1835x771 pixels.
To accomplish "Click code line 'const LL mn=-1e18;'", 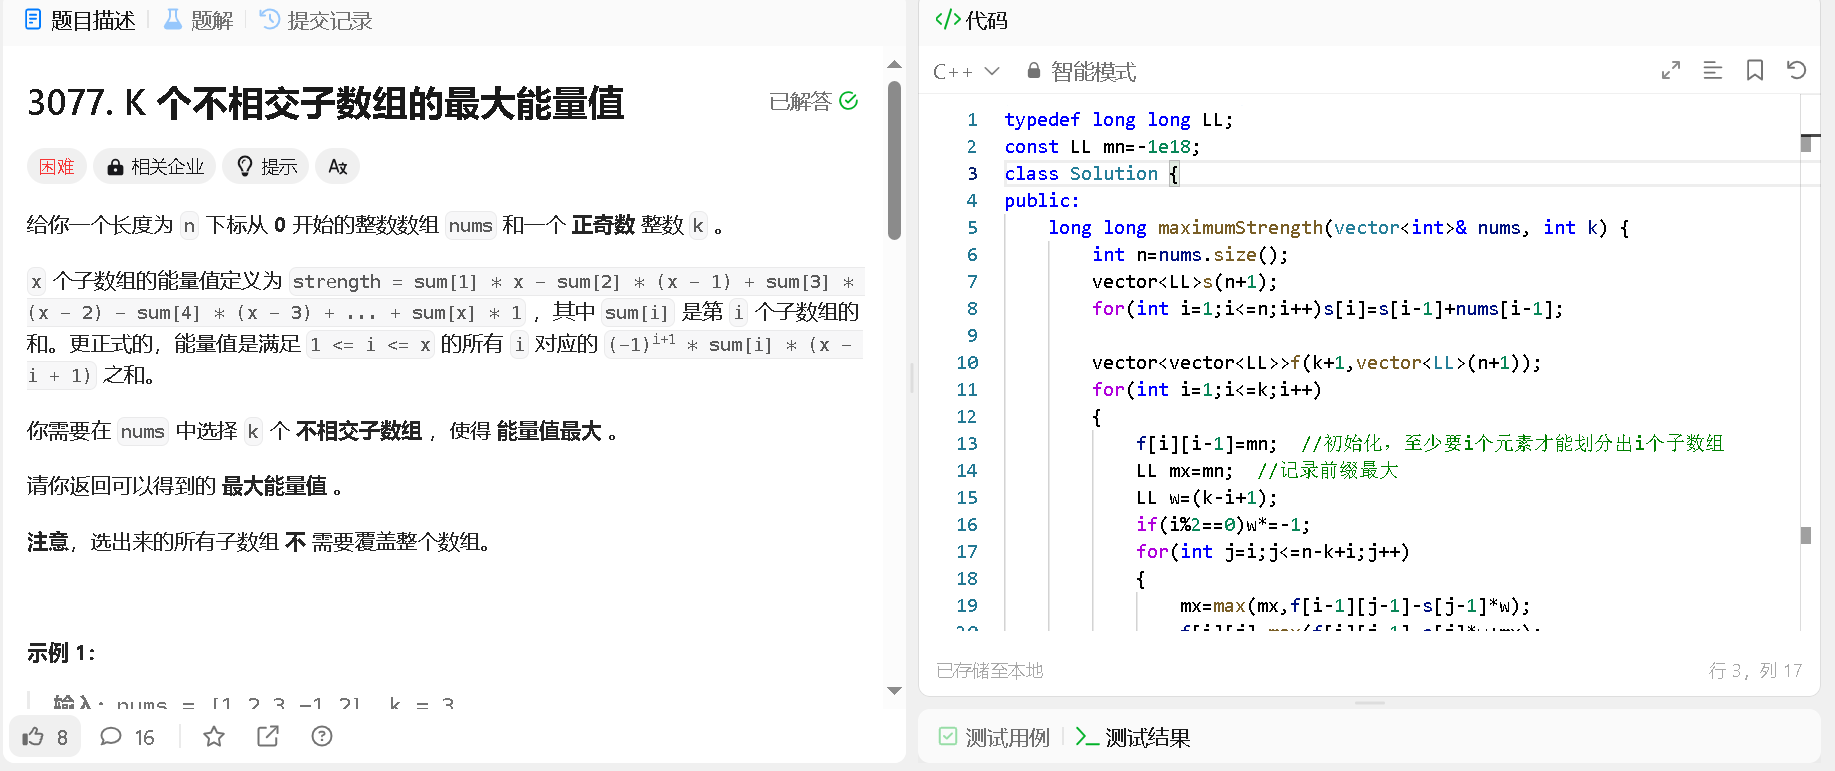I will coord(1102,146).
